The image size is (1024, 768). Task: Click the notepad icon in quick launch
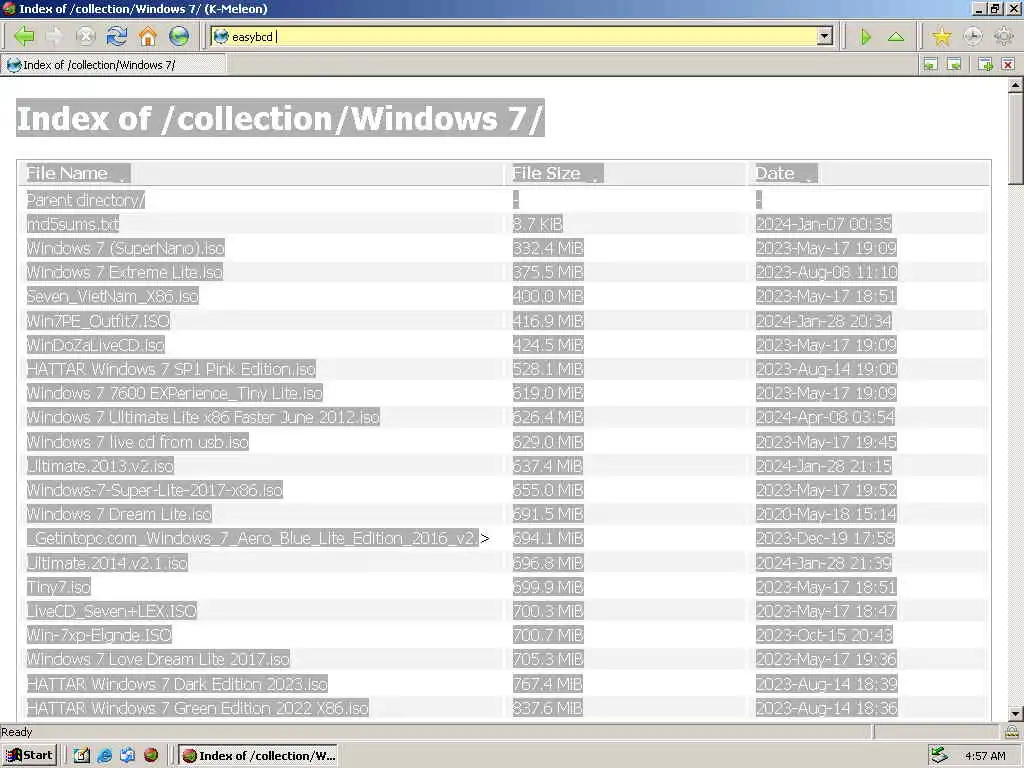pos(82,756)
